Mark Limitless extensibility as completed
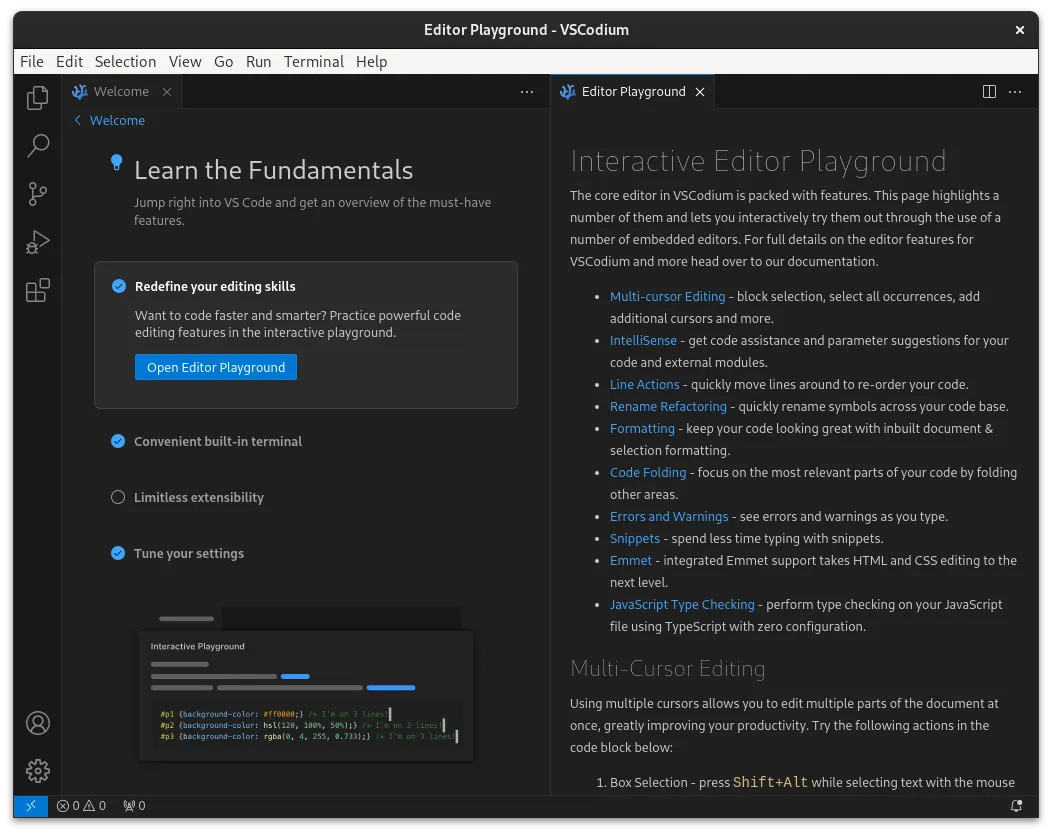Viewport: 1052px width, 834px height. pos(118,497)
